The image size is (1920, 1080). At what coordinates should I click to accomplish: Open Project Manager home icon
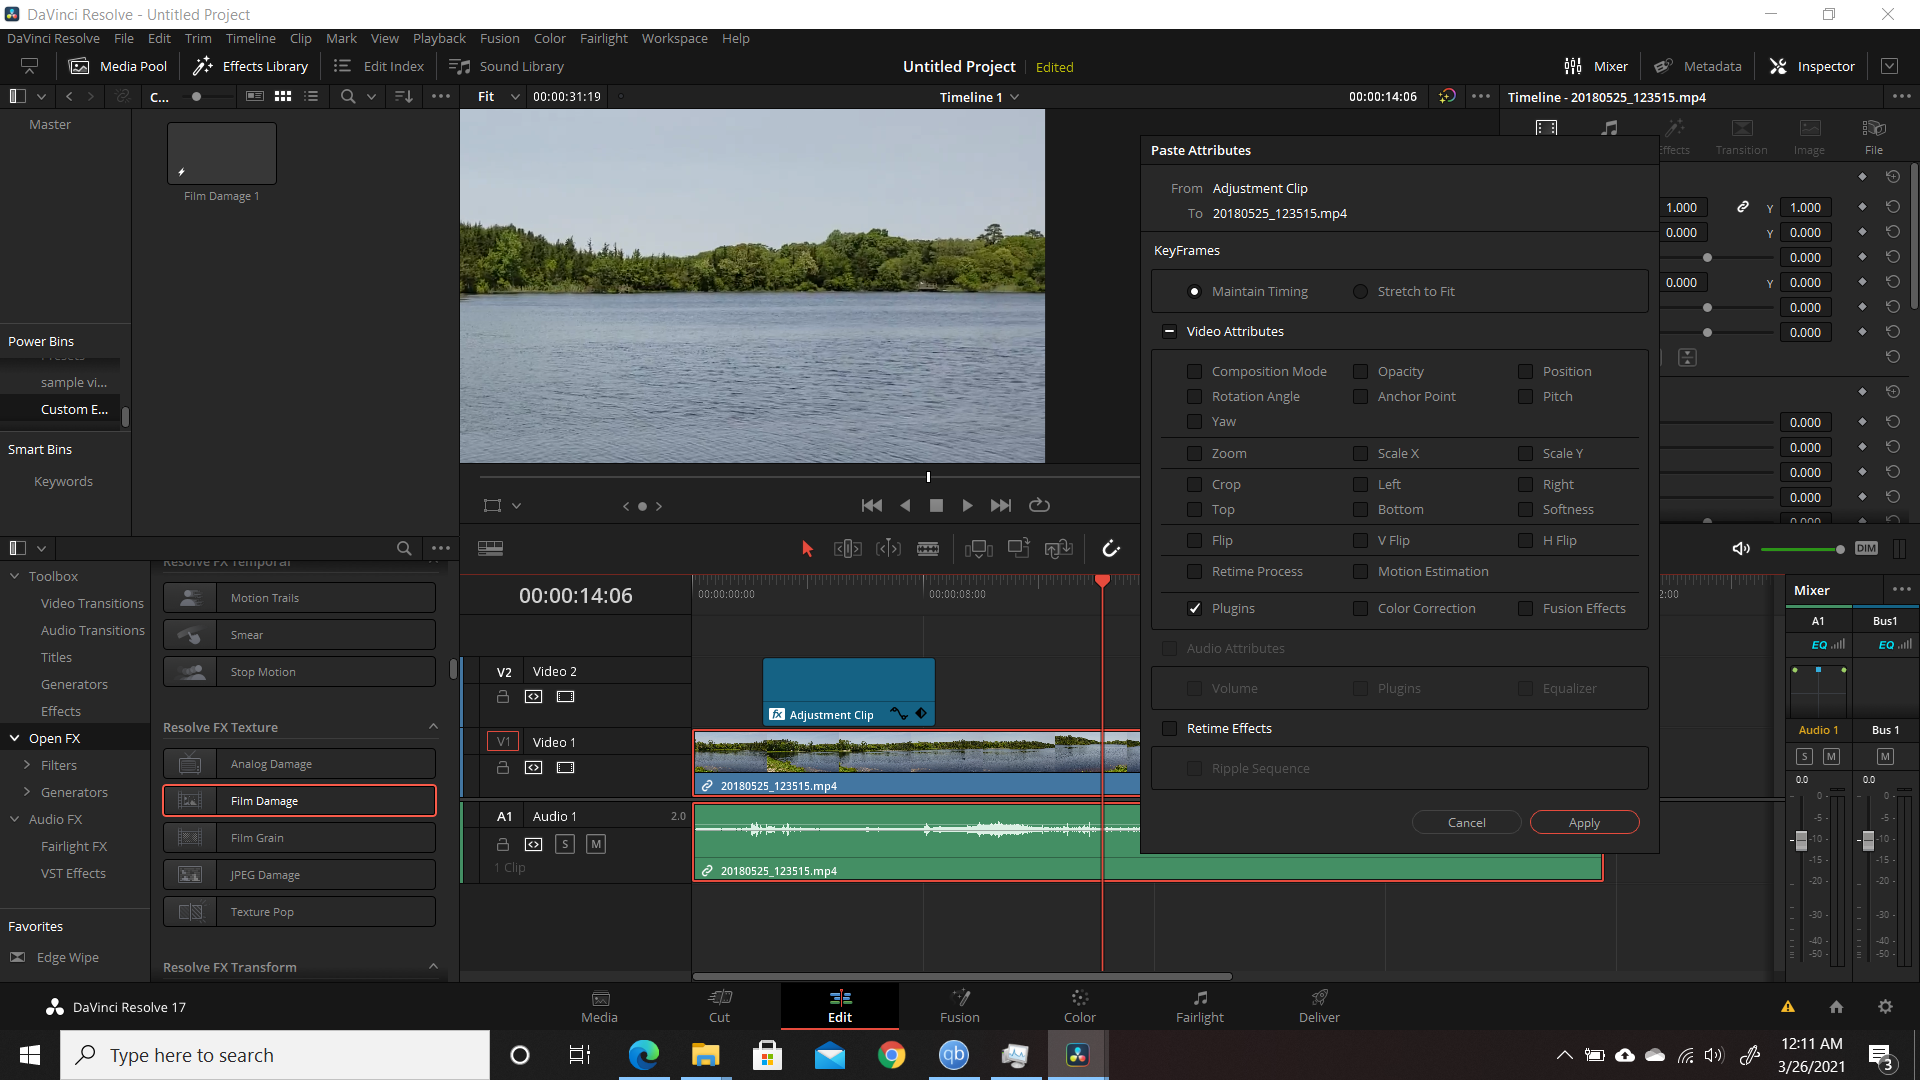[1836, 1007]
